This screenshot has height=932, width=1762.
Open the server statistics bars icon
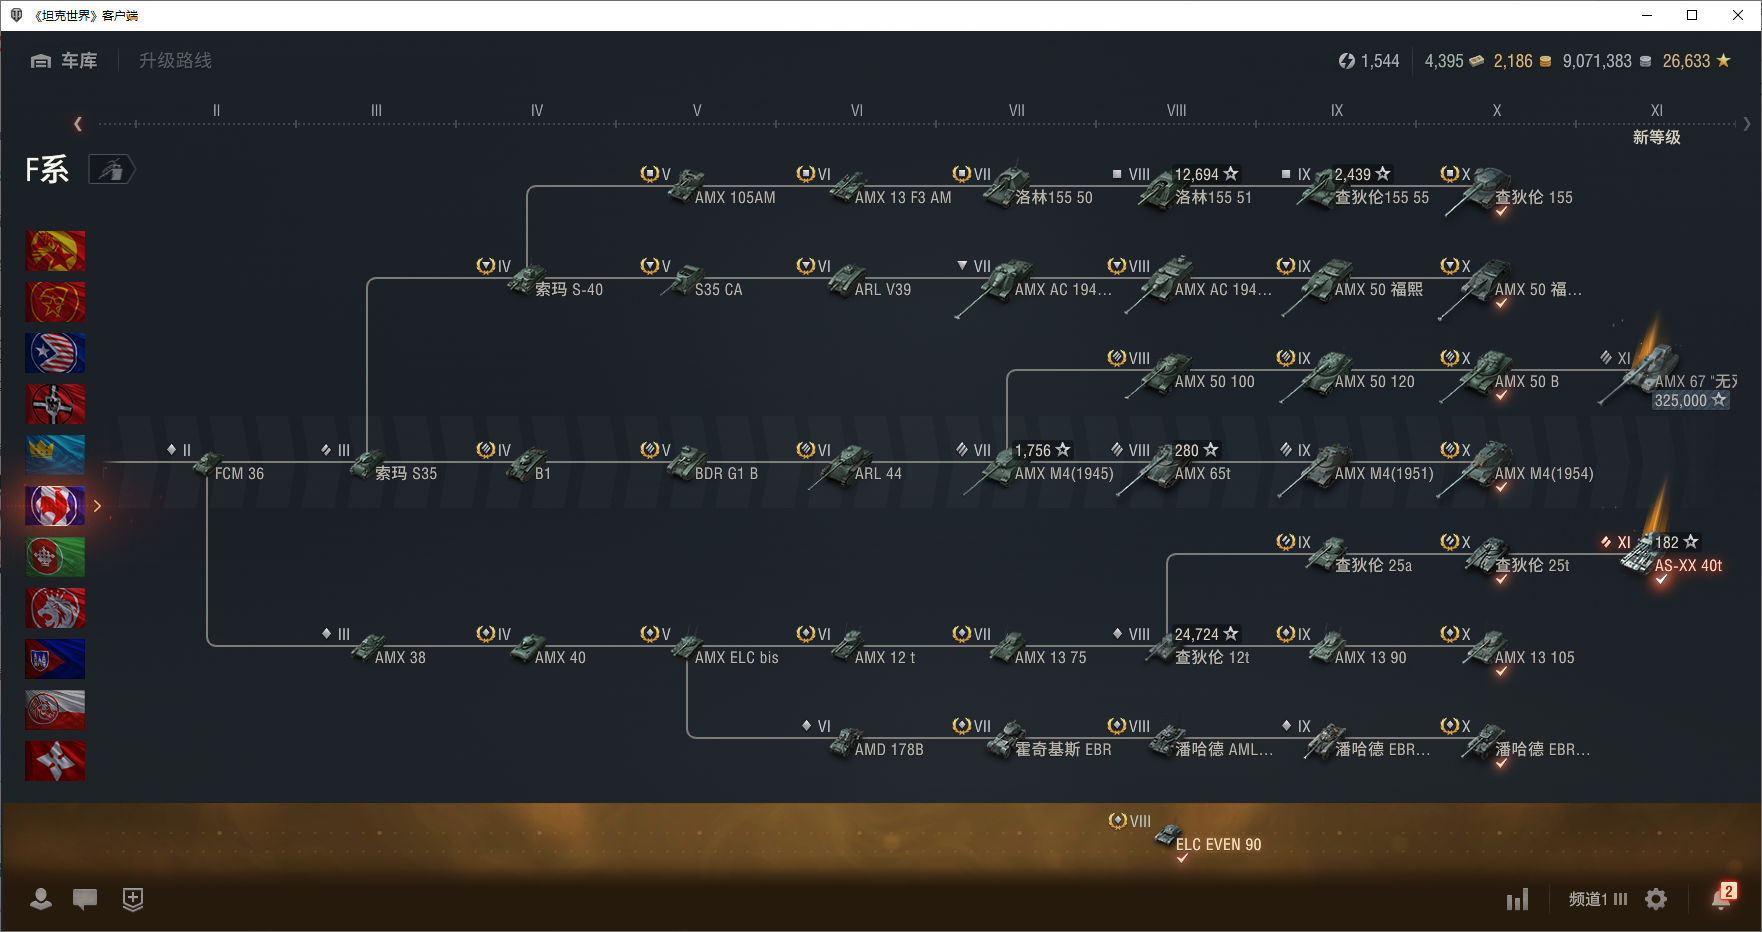[1517, 899]
